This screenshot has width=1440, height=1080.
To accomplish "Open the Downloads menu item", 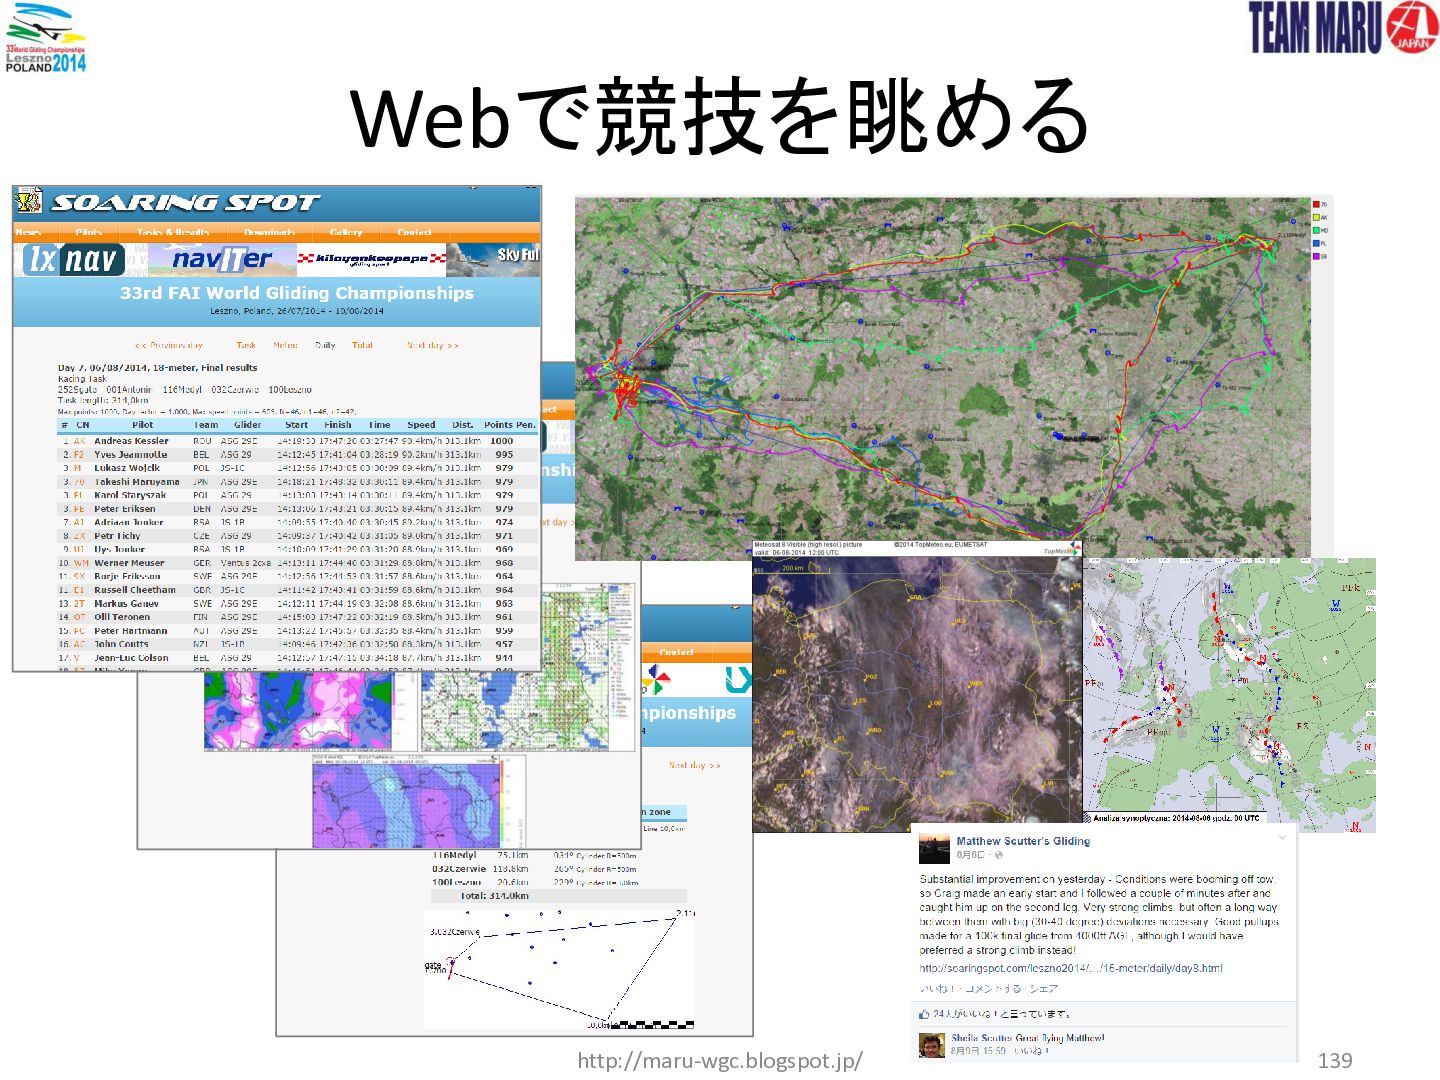I will [x=270, y=233].
